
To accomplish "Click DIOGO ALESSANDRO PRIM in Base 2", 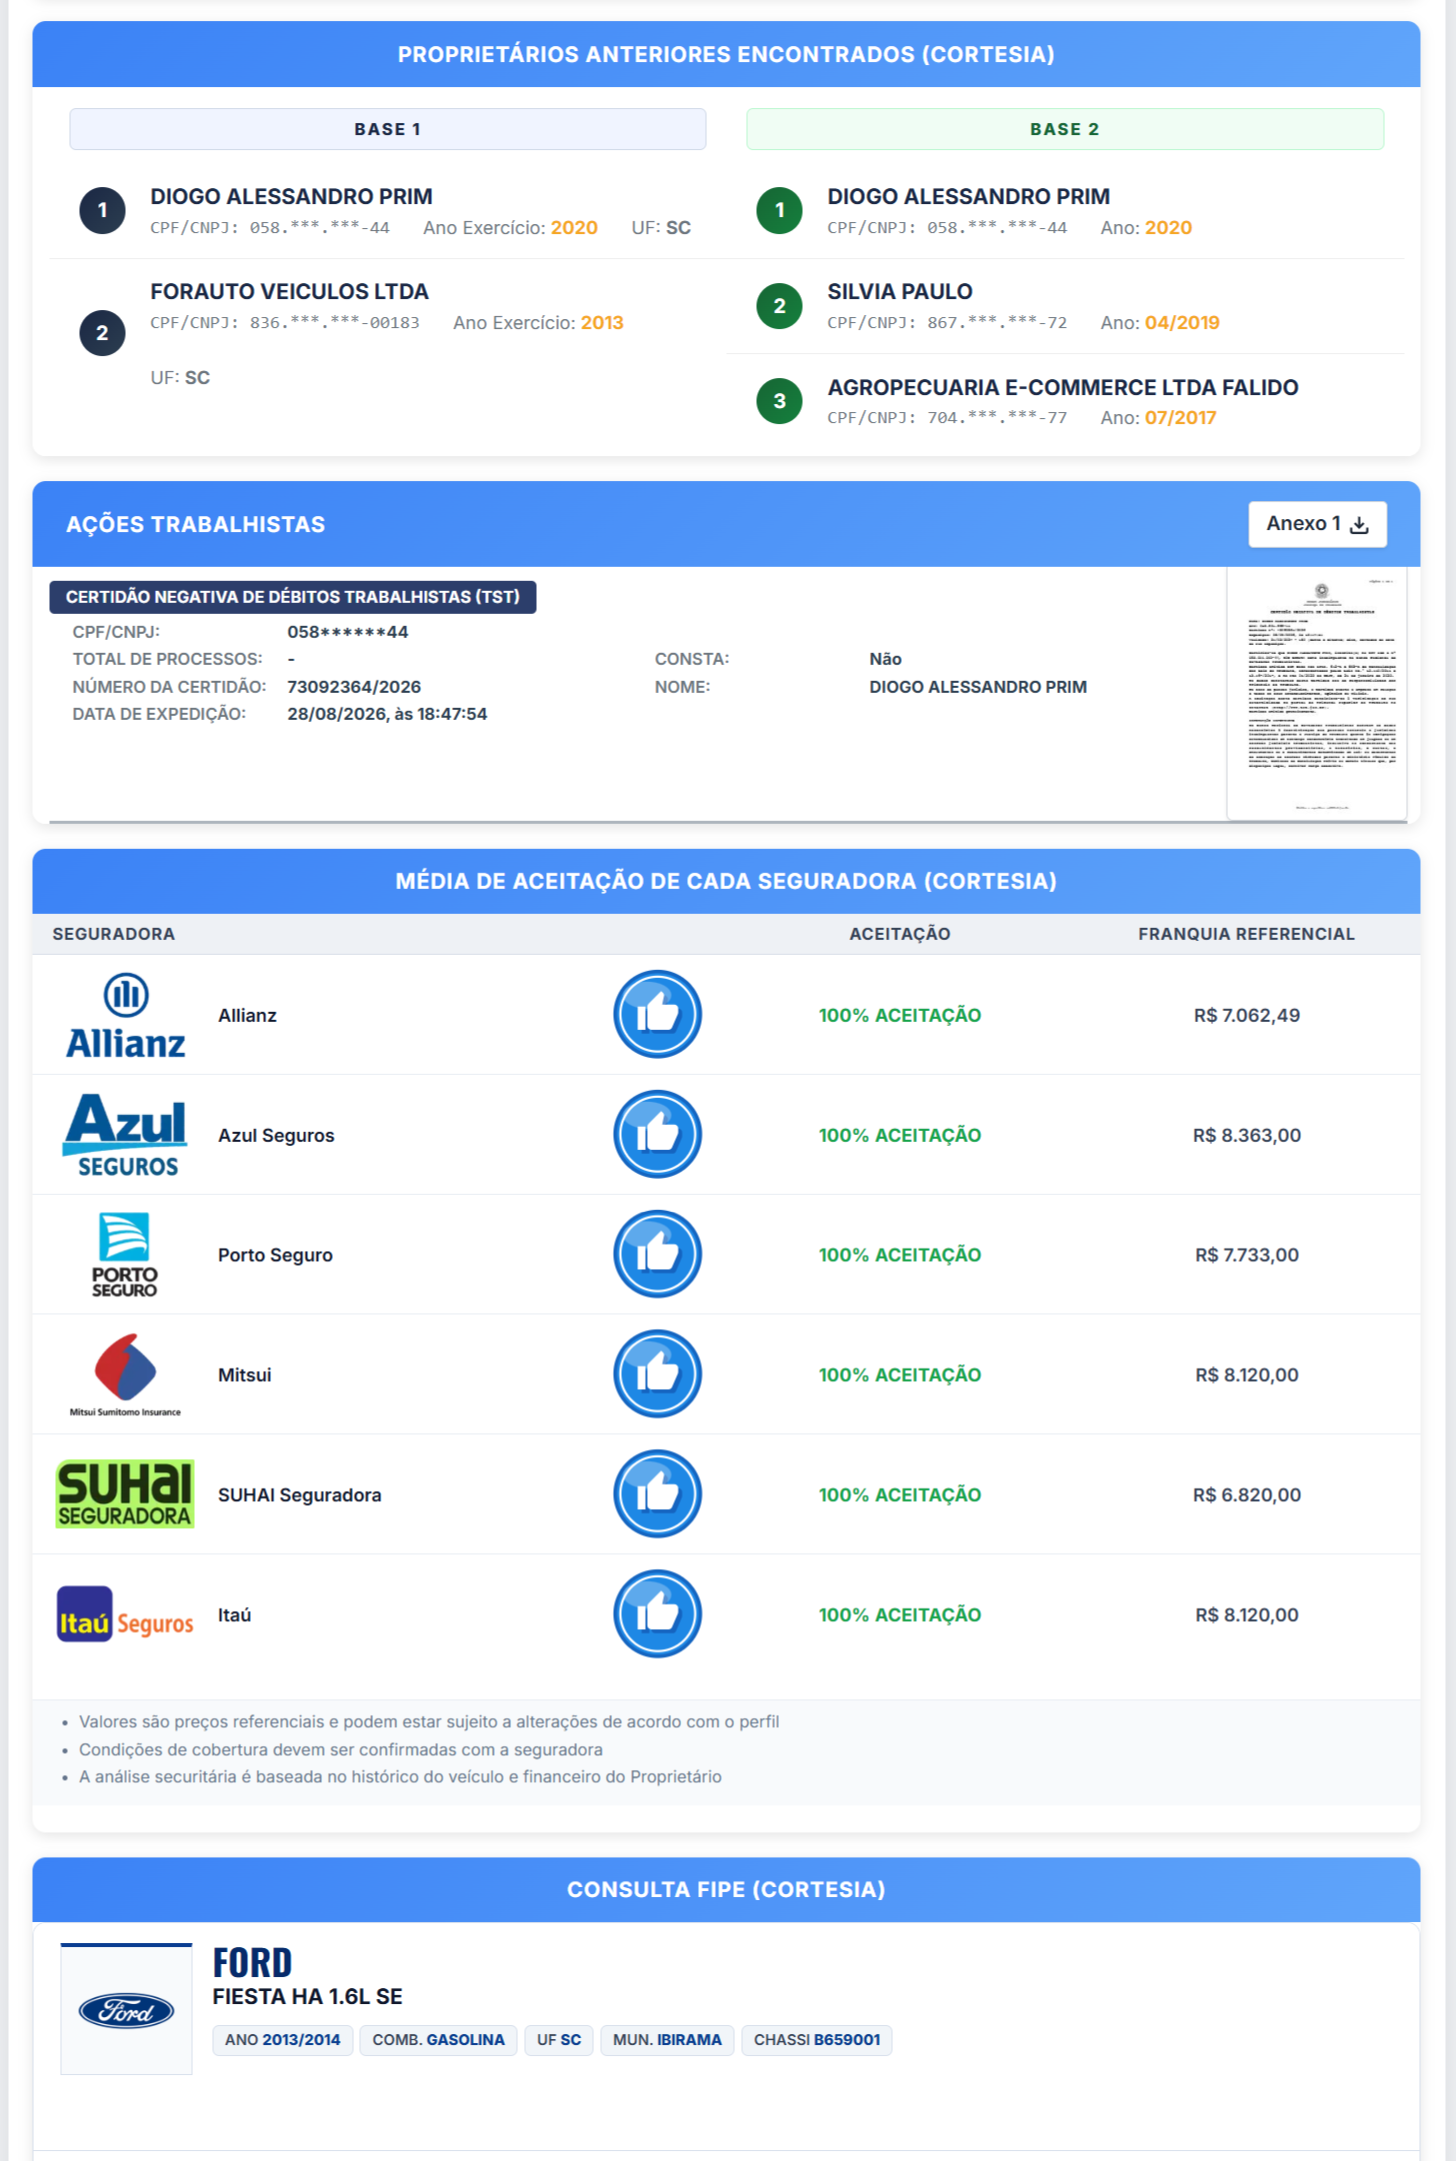I will [x=969, y=197].
